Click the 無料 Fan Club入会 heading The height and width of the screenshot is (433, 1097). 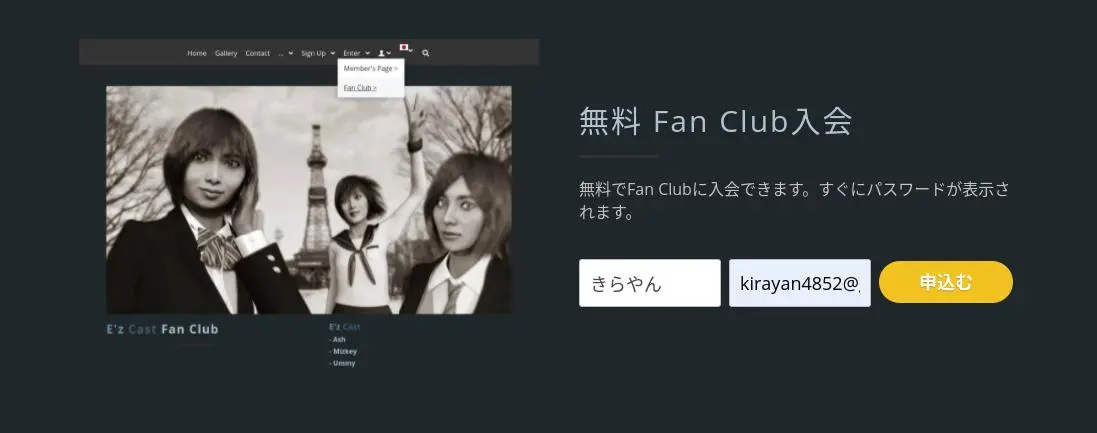click(x=716, y=122)
